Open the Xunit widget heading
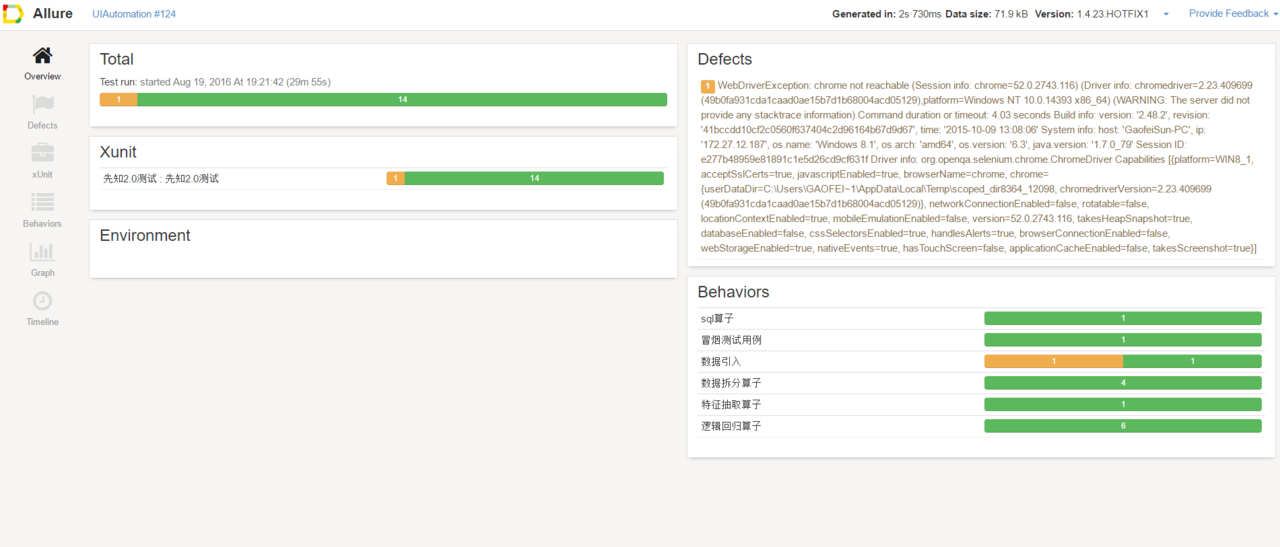Screen dimensions: 1280x547 pyautogui.click(x=118, y=152)
